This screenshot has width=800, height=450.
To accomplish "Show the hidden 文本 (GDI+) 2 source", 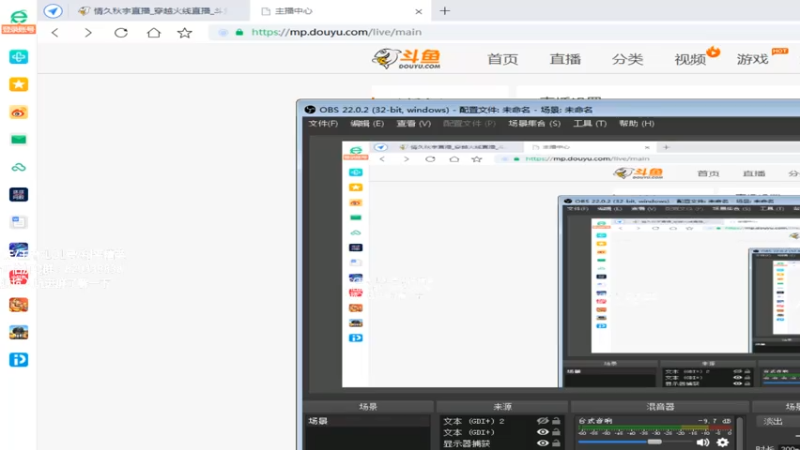I will pyautogui.click(x=542, y=421).
